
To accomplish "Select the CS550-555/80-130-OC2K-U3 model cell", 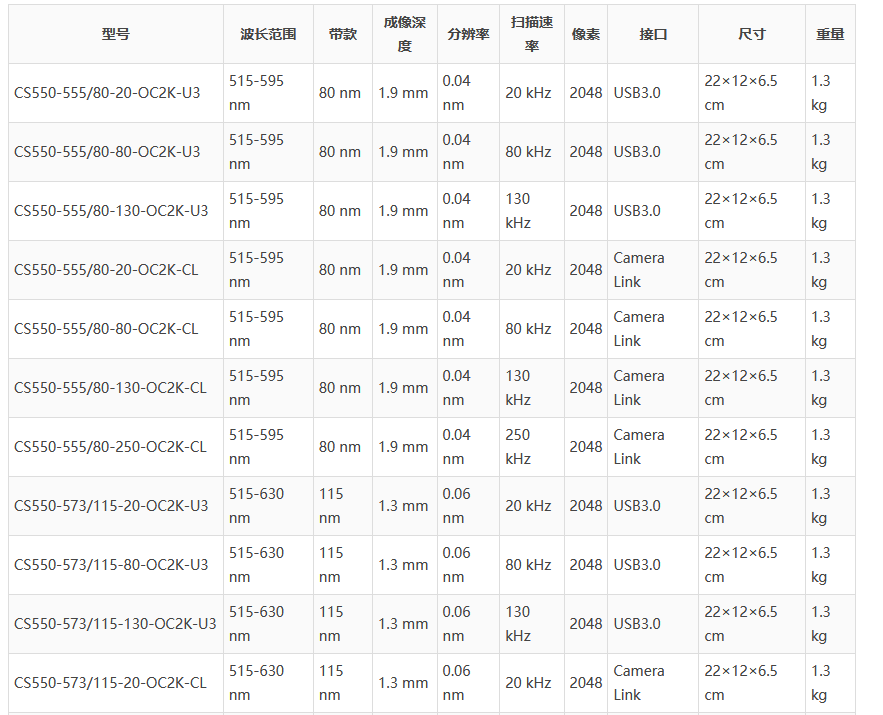I will tap(111, 211).
